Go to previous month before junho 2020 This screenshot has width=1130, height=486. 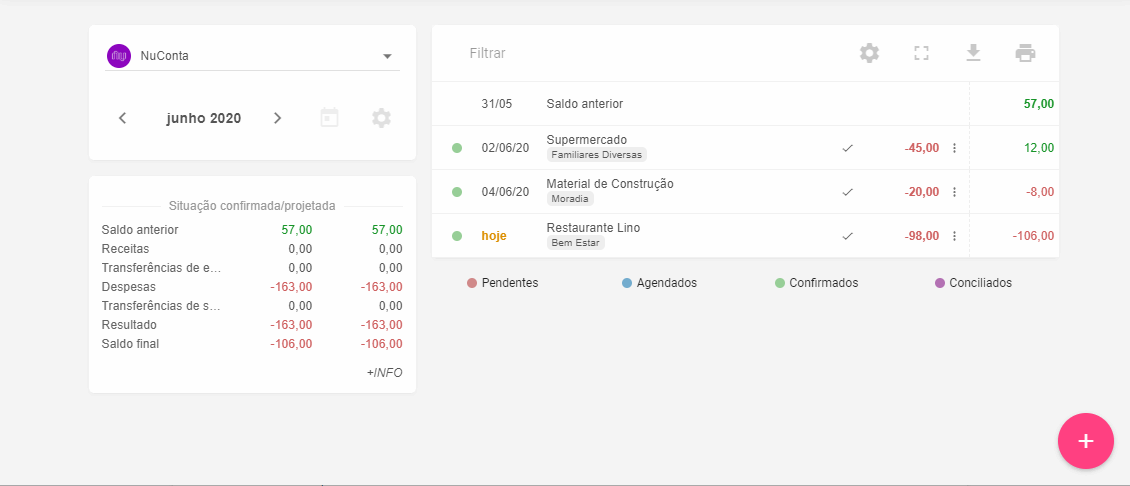pyautogui.click(x=122, y=118)
